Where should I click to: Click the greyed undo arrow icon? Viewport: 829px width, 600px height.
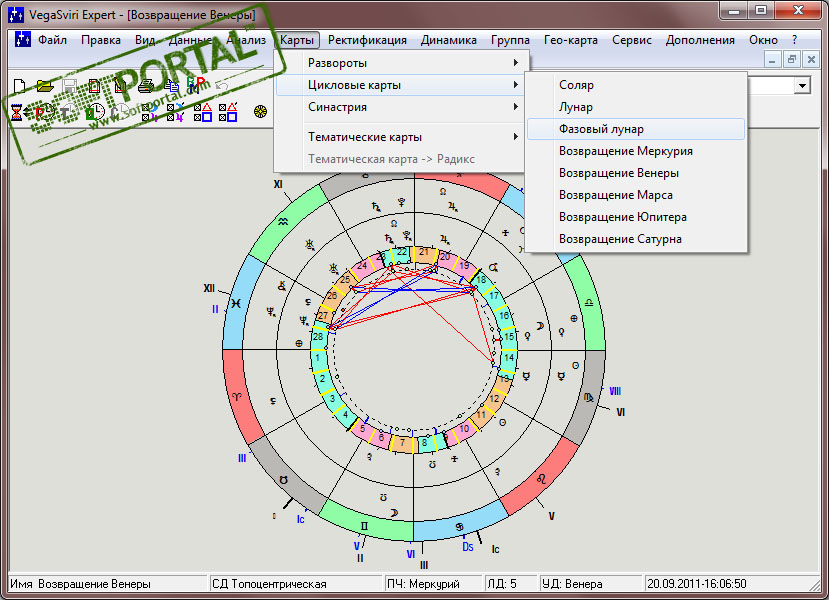222,86
